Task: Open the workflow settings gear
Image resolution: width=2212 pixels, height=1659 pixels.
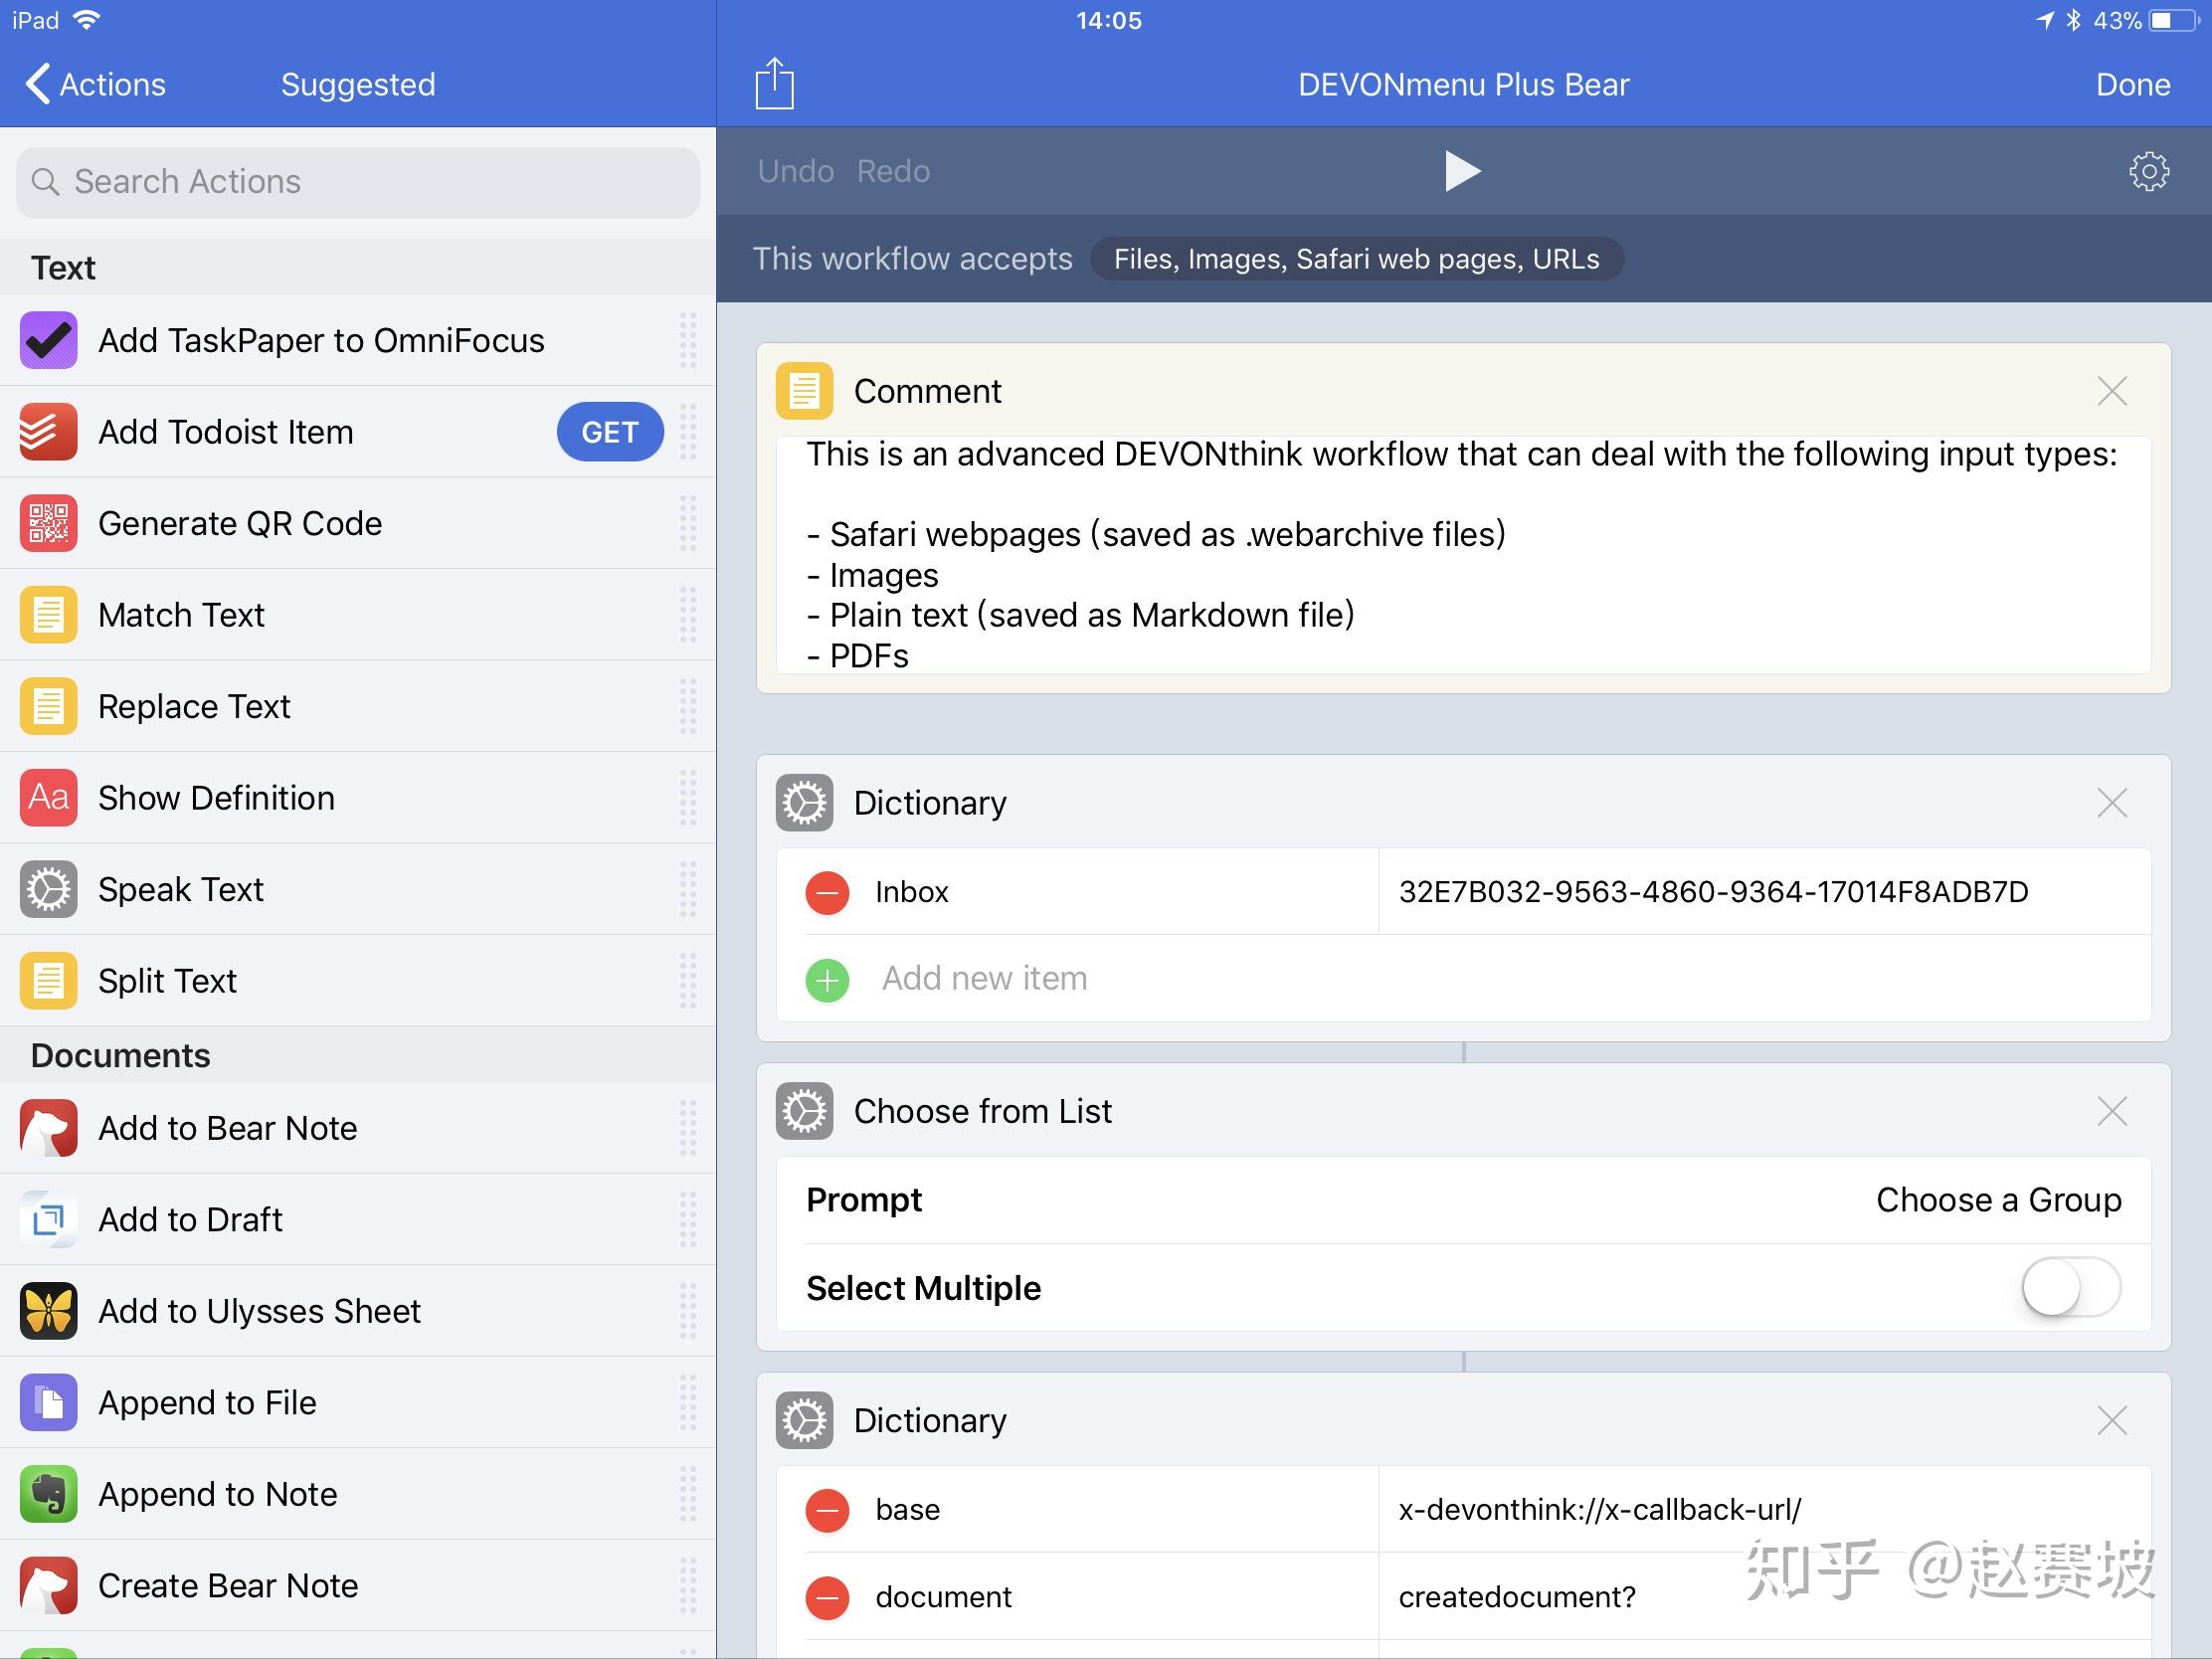Action: tap(2148, 171)
